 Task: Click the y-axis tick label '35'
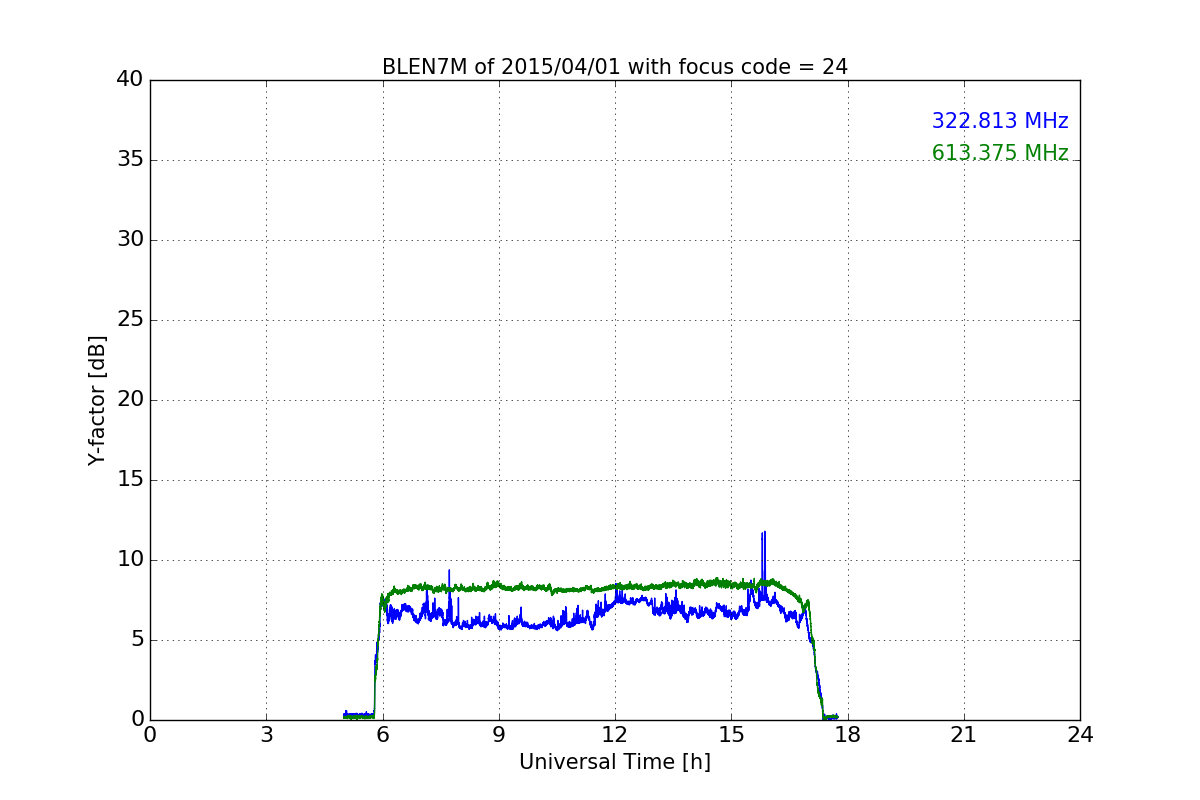click(x=130, y=160)
